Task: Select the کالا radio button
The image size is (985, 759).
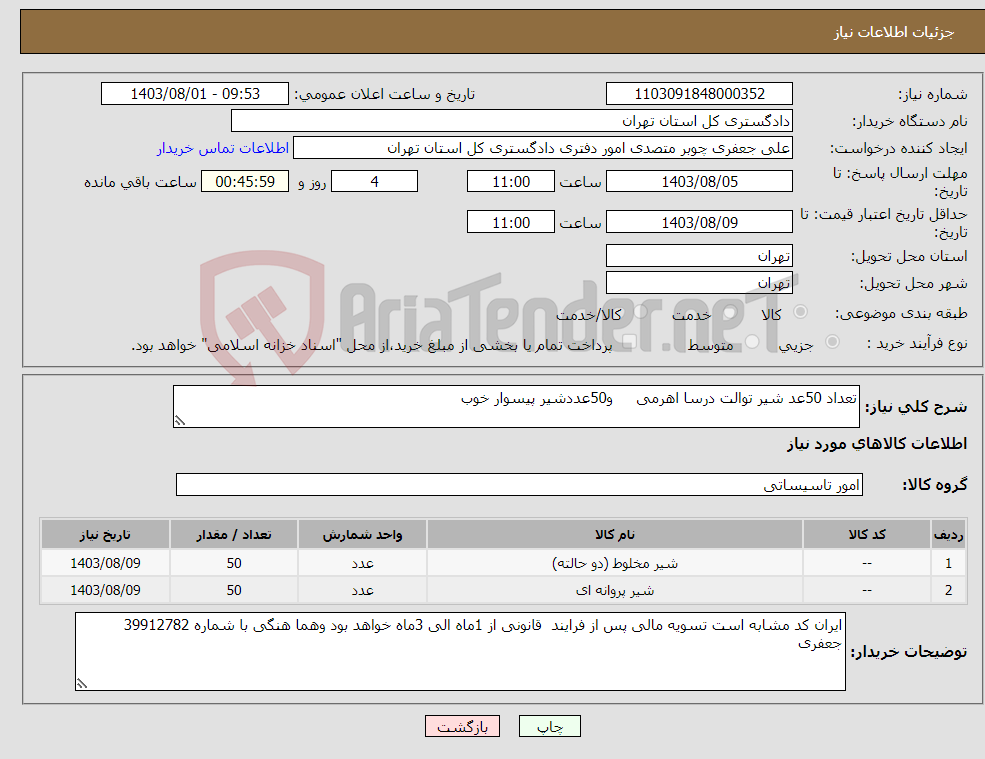Action: coord(800,312)
